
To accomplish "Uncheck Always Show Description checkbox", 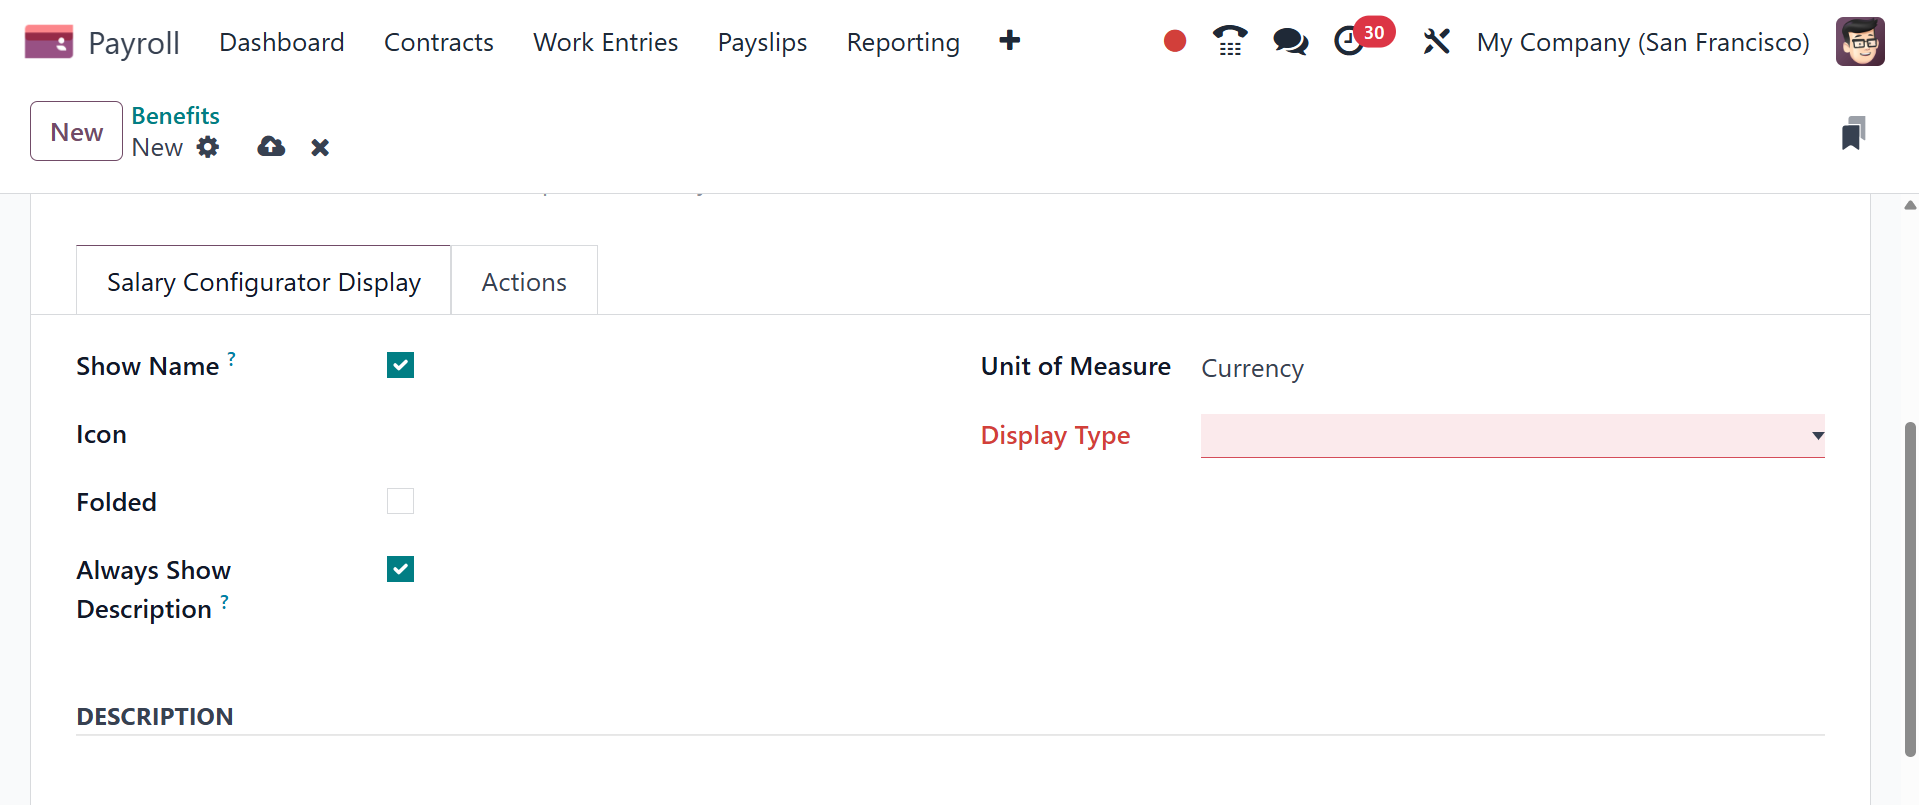I will pyautogui.click(x=400, y=569).
